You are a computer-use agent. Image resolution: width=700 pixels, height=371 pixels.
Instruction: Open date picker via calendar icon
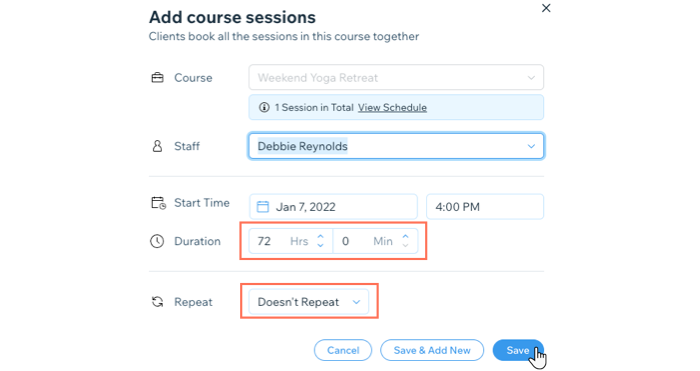pyautogui.click(x=262, y=207)
